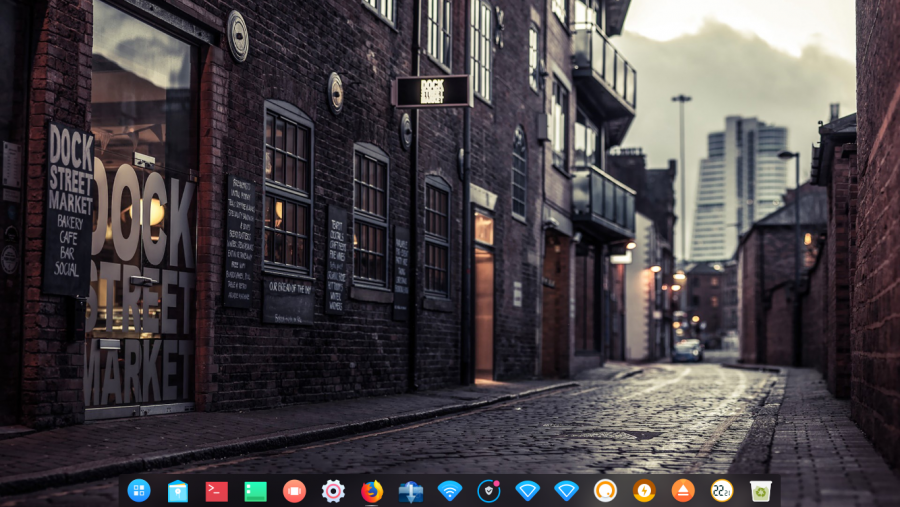Image resolution: width=900 pixels, height=507 pixels.
Task: Click the disconnected Wi-Fi icon beside the shield
Action: (527, 491)
